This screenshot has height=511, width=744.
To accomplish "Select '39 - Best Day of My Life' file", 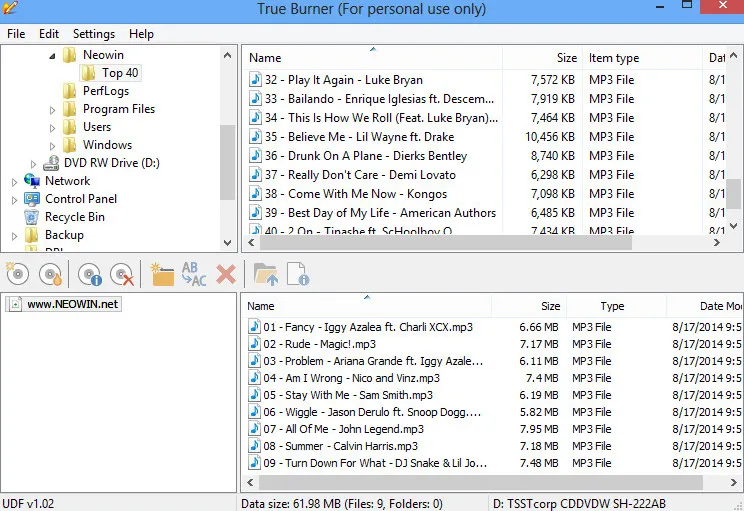I will pos(380,213).
